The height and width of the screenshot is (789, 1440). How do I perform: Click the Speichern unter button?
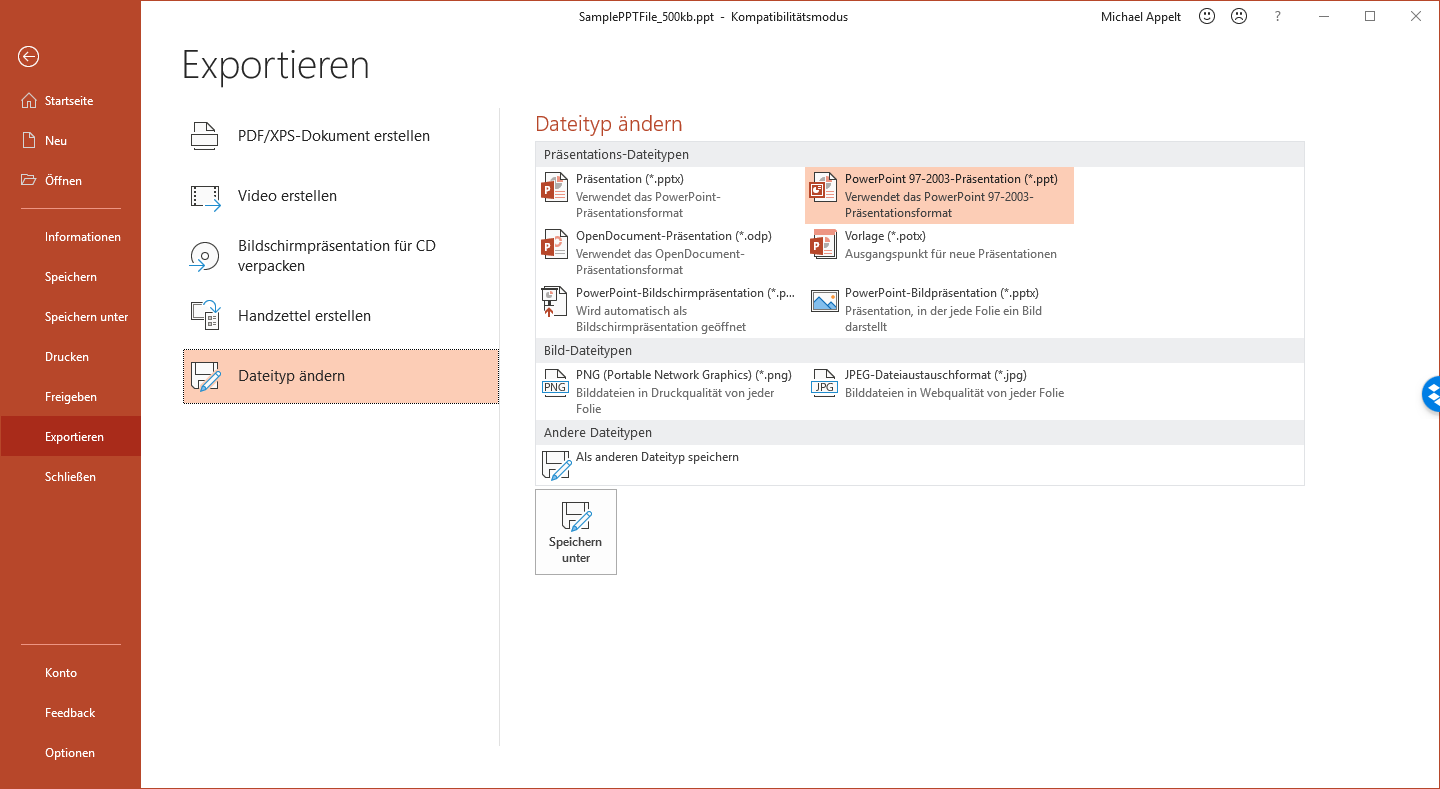(576, 532)
